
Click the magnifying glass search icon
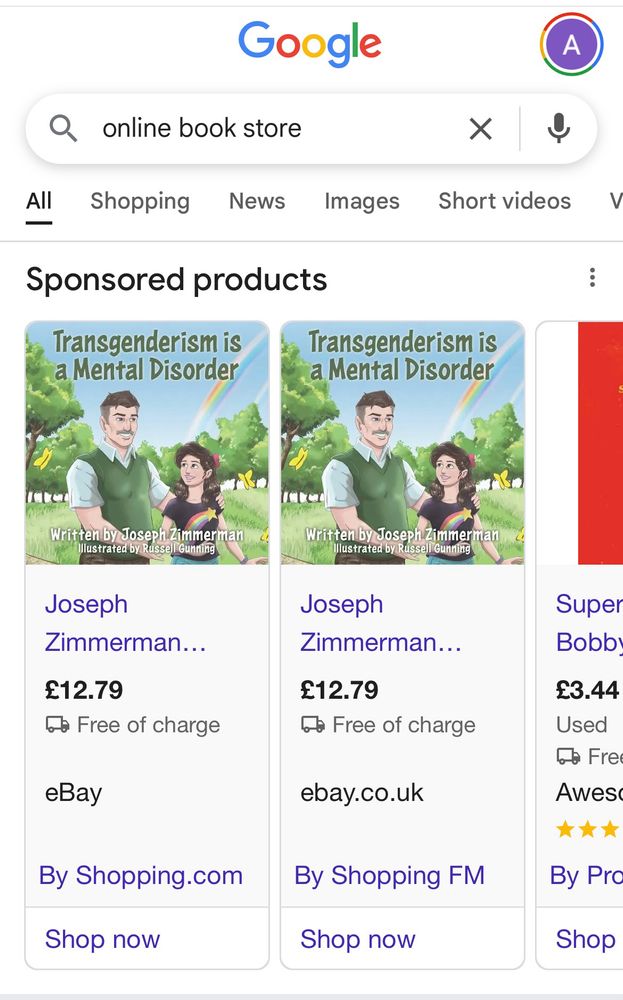point(63,128)
